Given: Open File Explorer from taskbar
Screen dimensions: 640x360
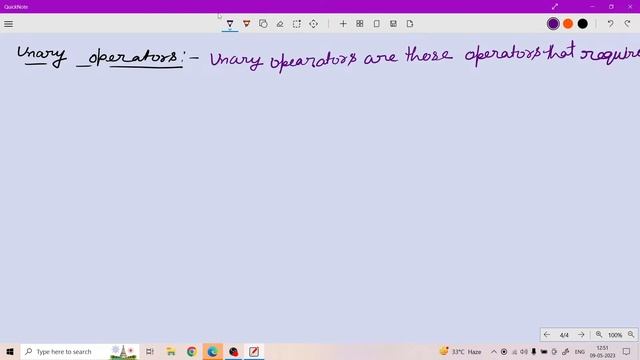Looking at the screenshot, I should point(171,351).
